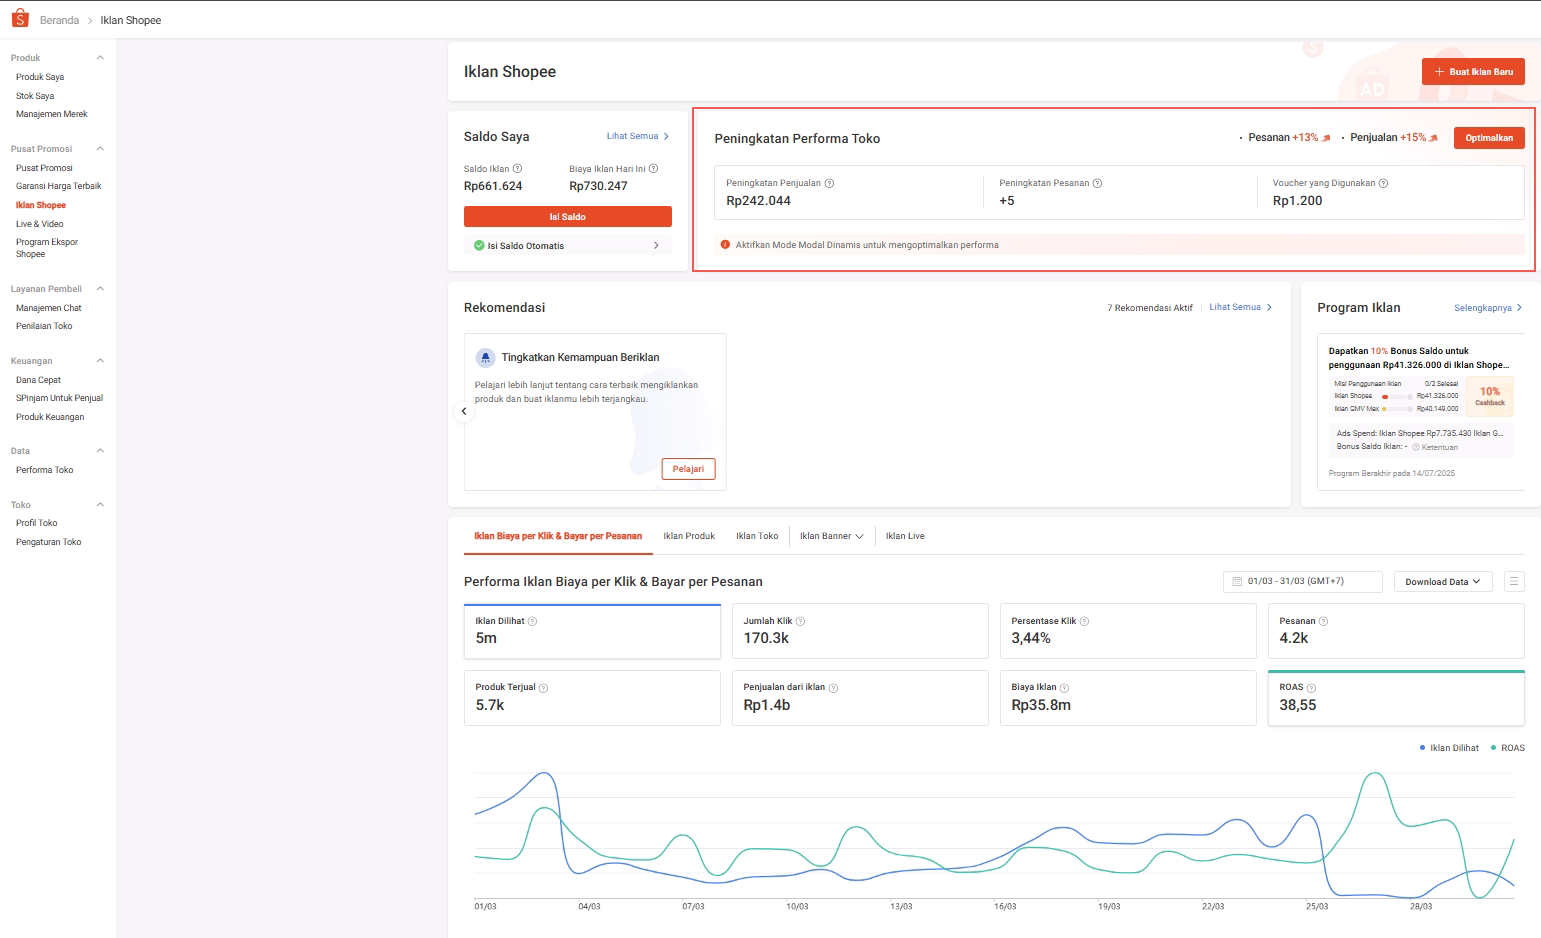The image size is (1541, 938).
Task: Select the Produk Terjual metric card
Action: (592, 698)
